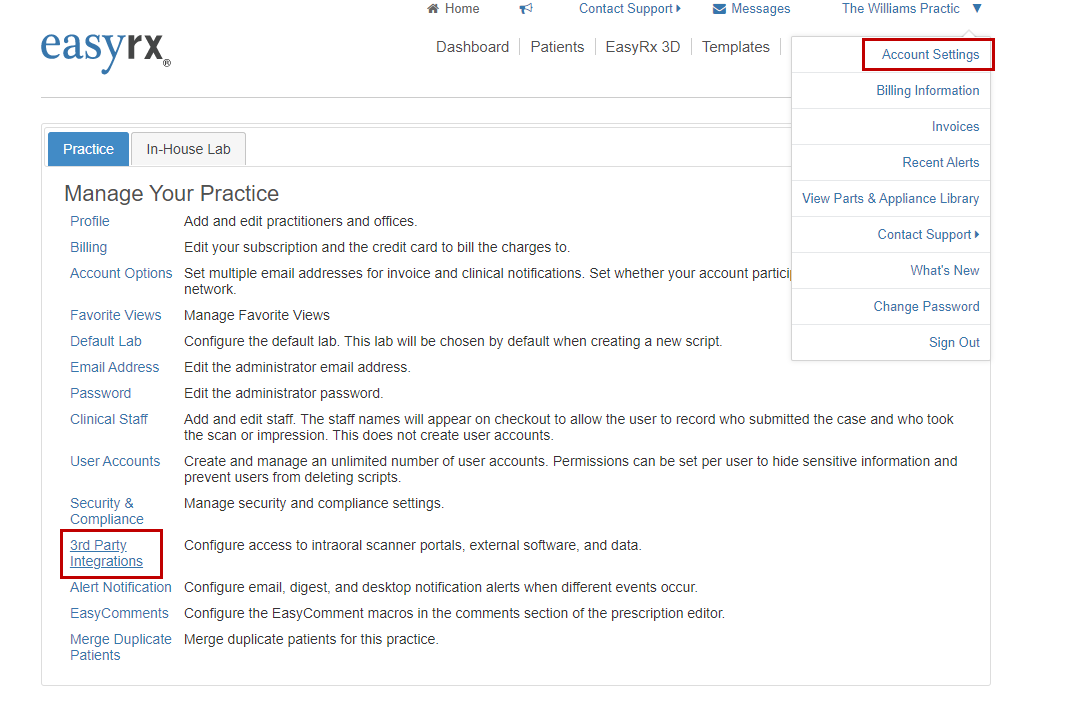Open What's New in the account menu
This screenshot has height=704, width=1068.
coord(945,270)
